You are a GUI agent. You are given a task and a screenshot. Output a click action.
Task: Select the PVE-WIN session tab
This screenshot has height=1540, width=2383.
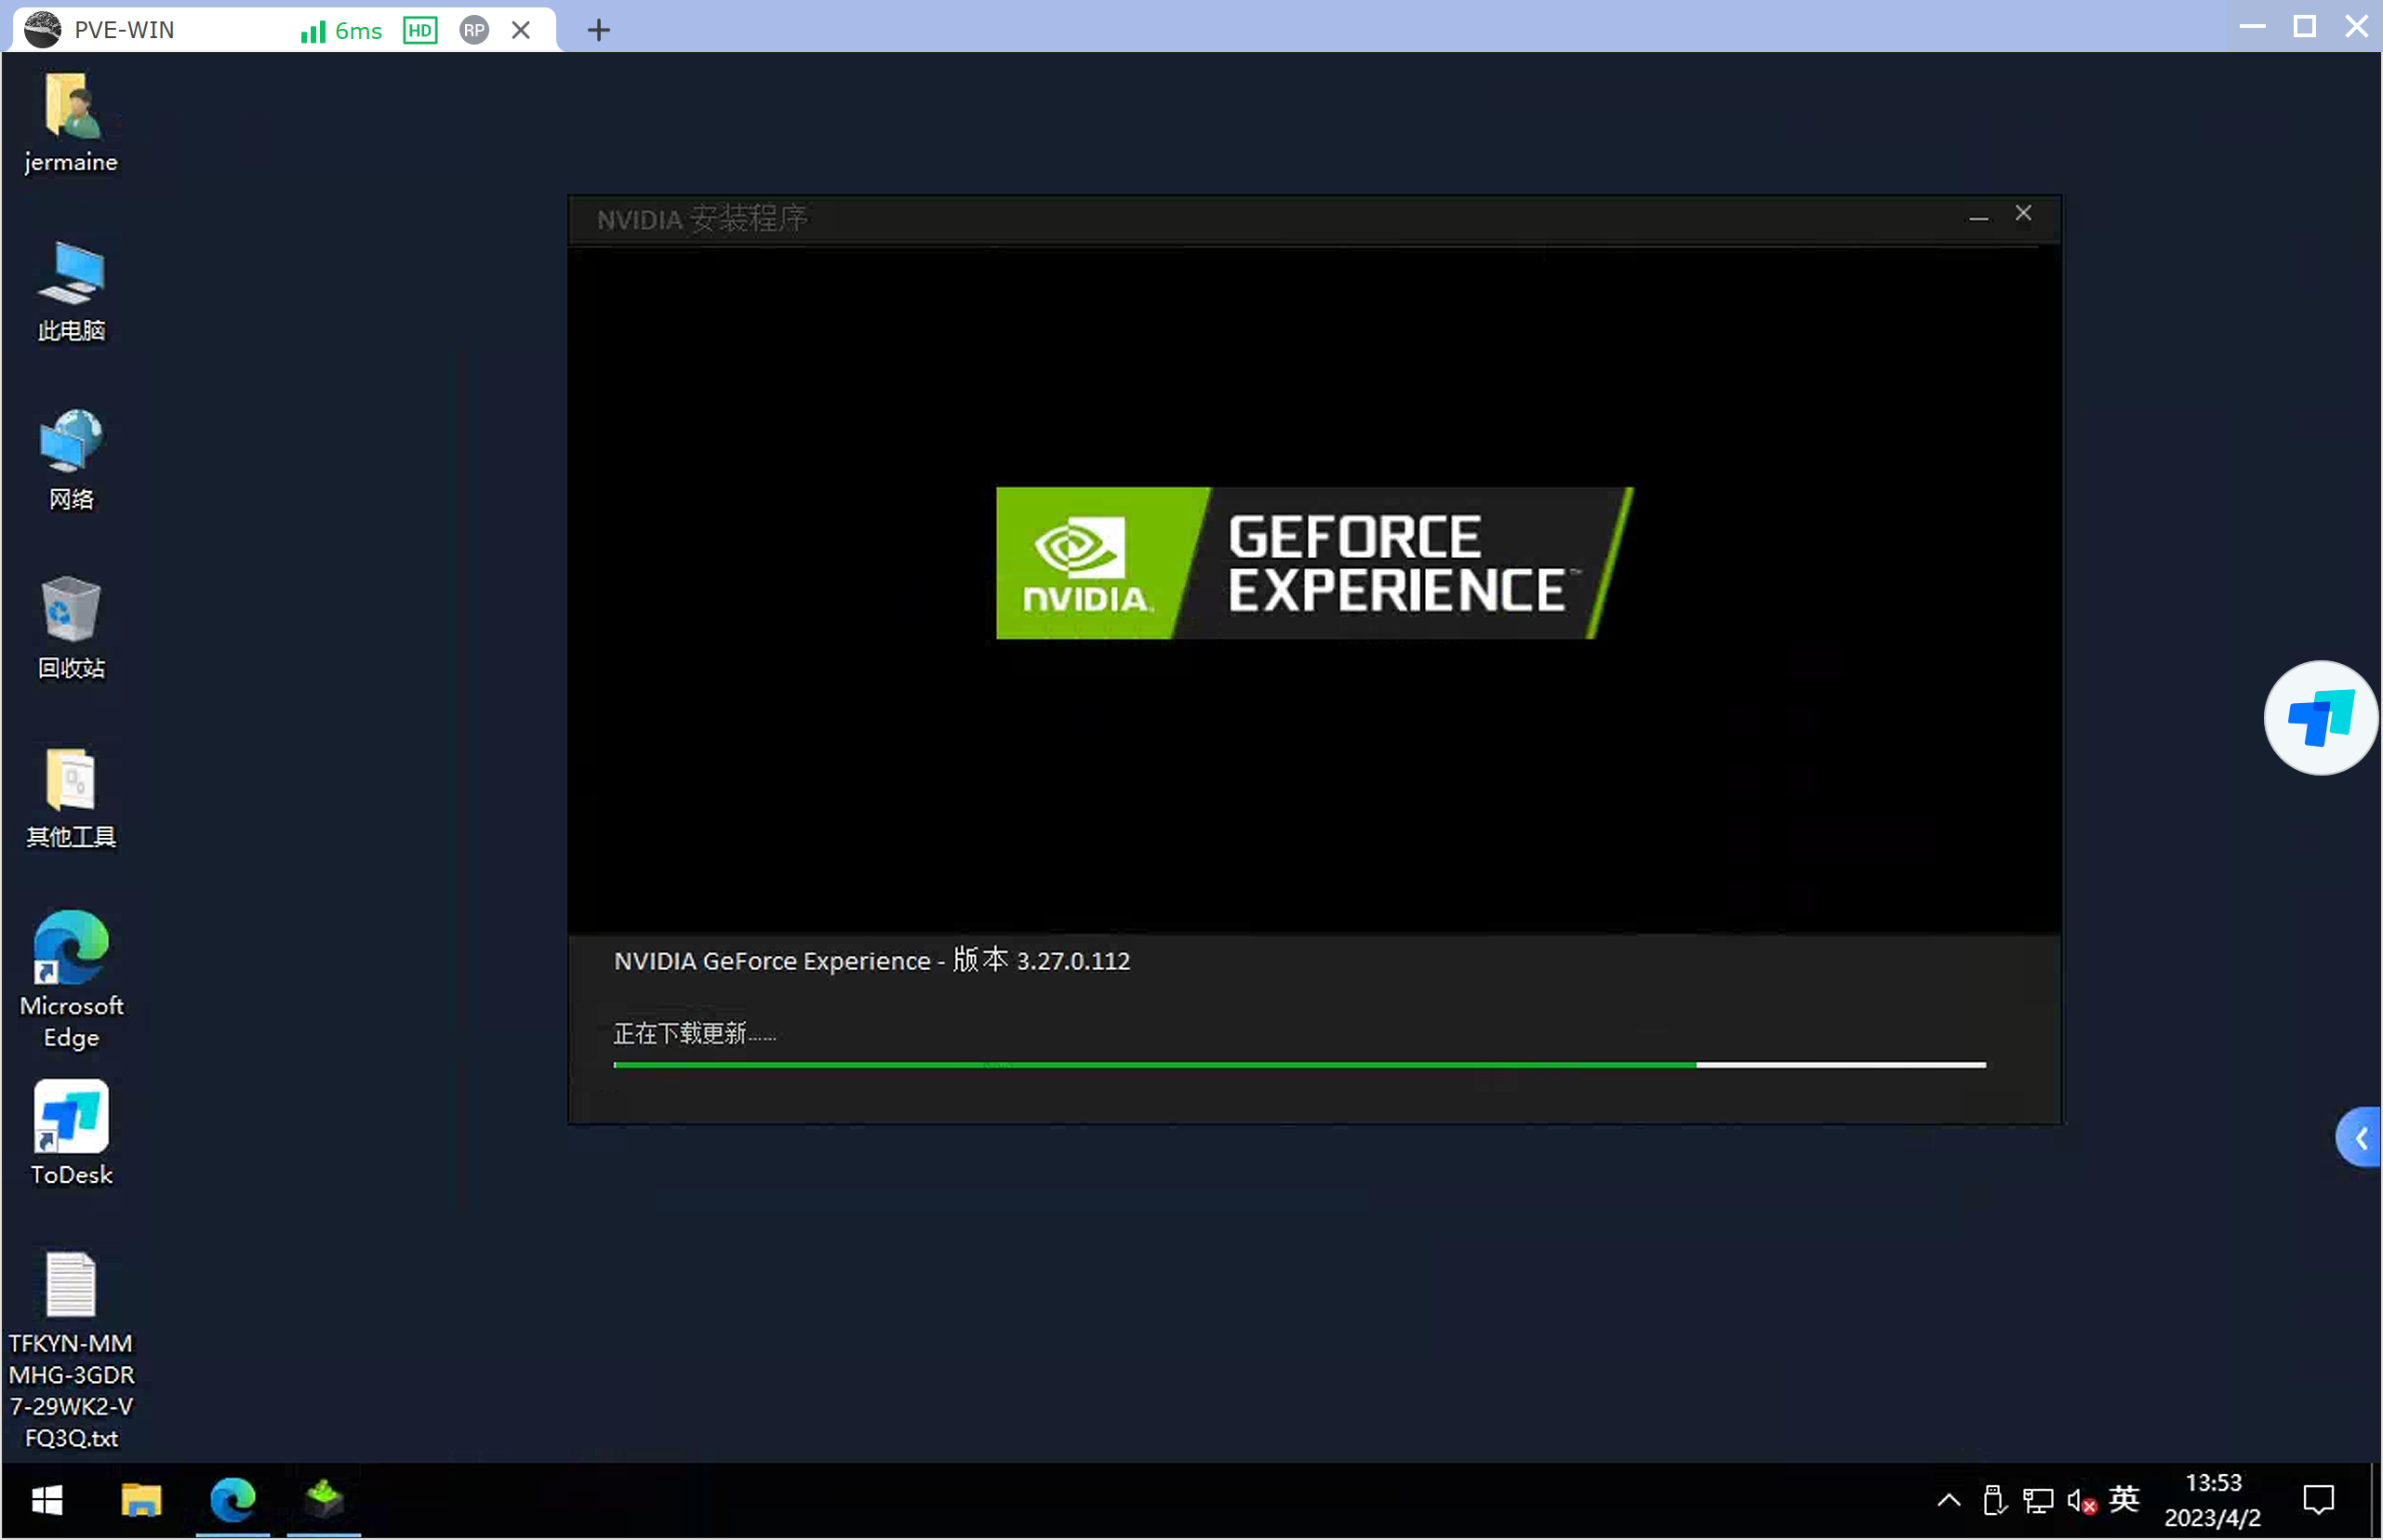tap(284, 30)
